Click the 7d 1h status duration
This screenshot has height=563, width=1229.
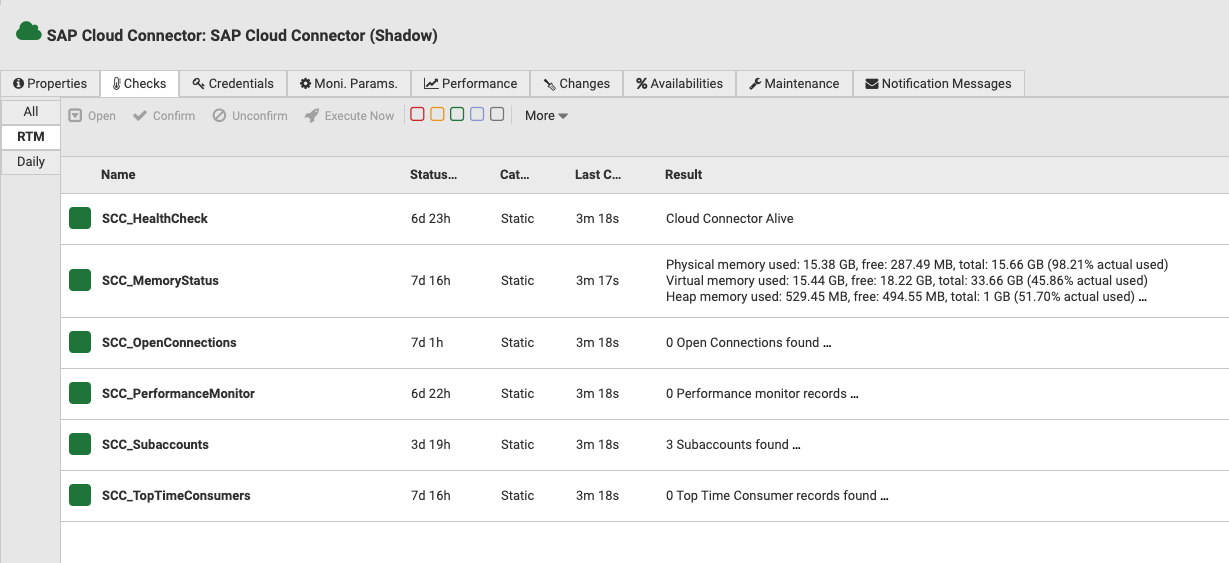pos(427,343)
